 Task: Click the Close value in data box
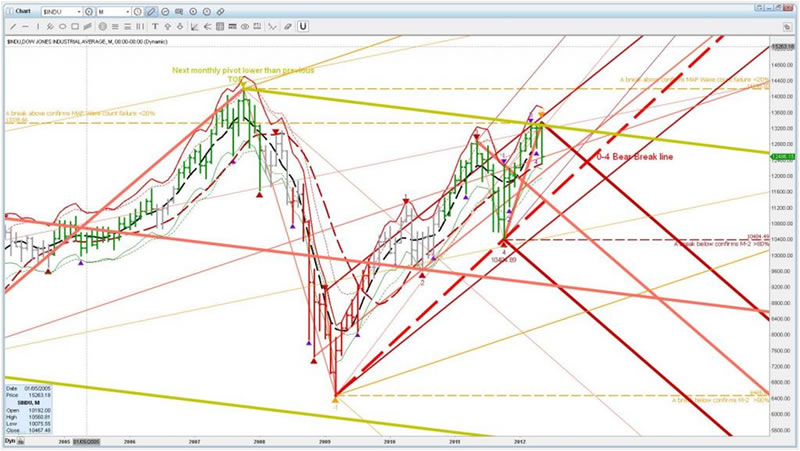tap(40, 431)
